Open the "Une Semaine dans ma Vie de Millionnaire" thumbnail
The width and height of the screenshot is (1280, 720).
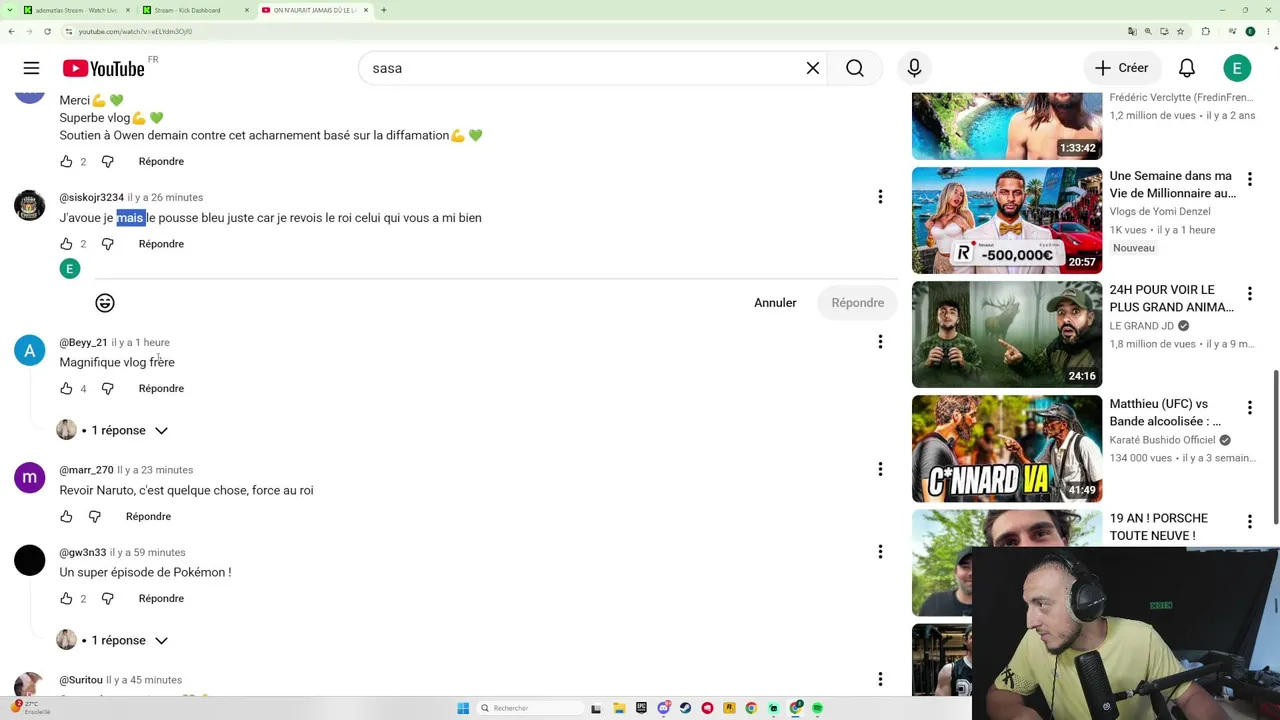coord(1007,220)
